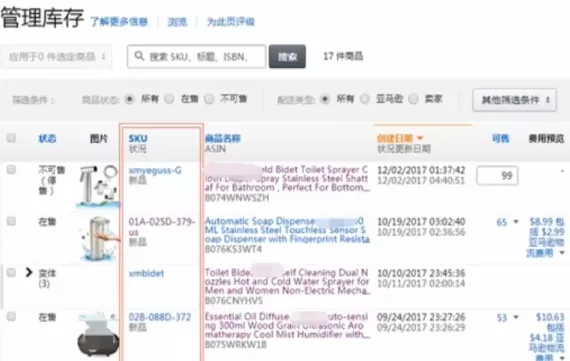Open SKU link xmyeguss-G
Viewport: 570px width, 361px height.
click(155, 170)
